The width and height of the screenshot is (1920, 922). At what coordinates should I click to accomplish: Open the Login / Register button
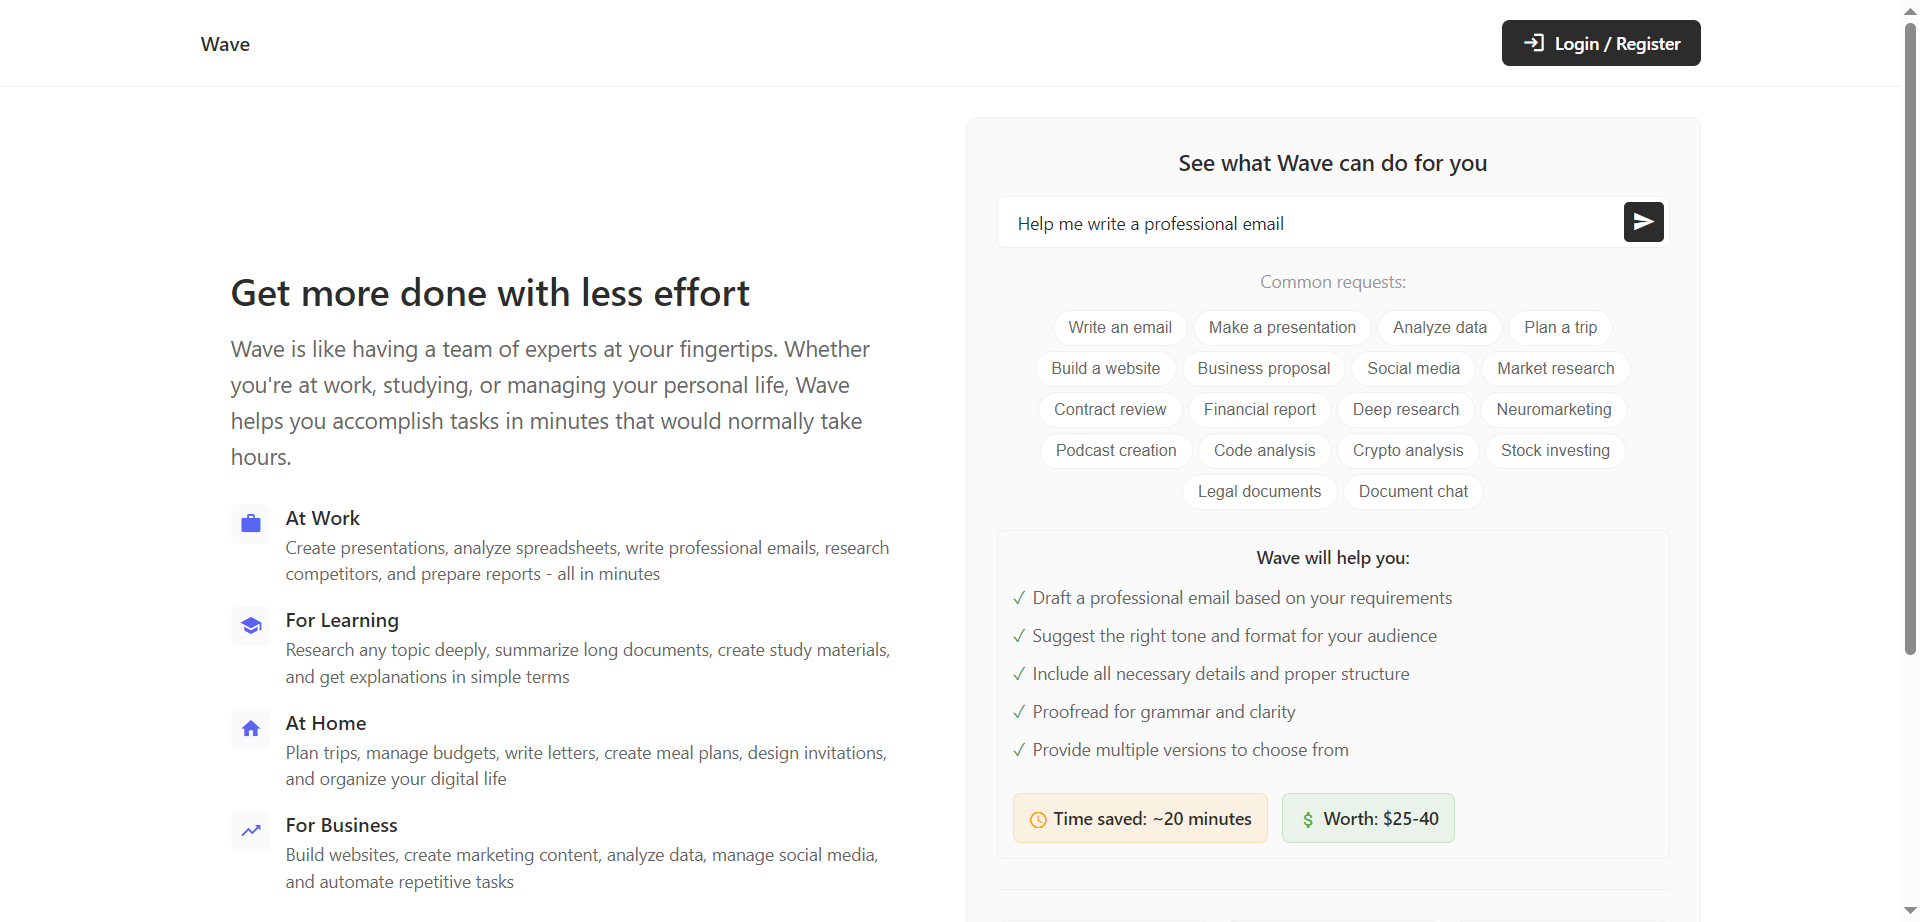coord(1601,43)
